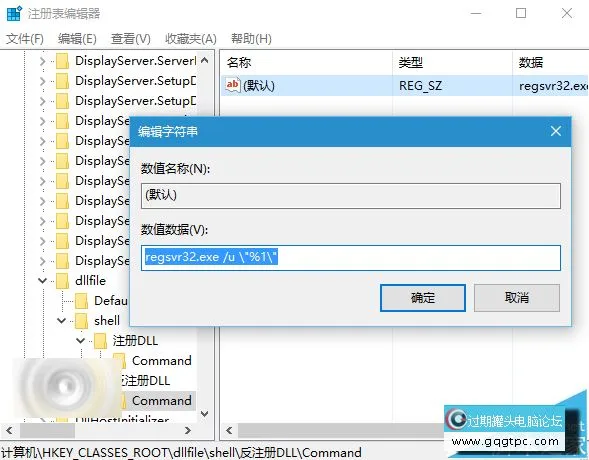Select the (默认) string value icon
Screen dimensions: 589x460
232,85
